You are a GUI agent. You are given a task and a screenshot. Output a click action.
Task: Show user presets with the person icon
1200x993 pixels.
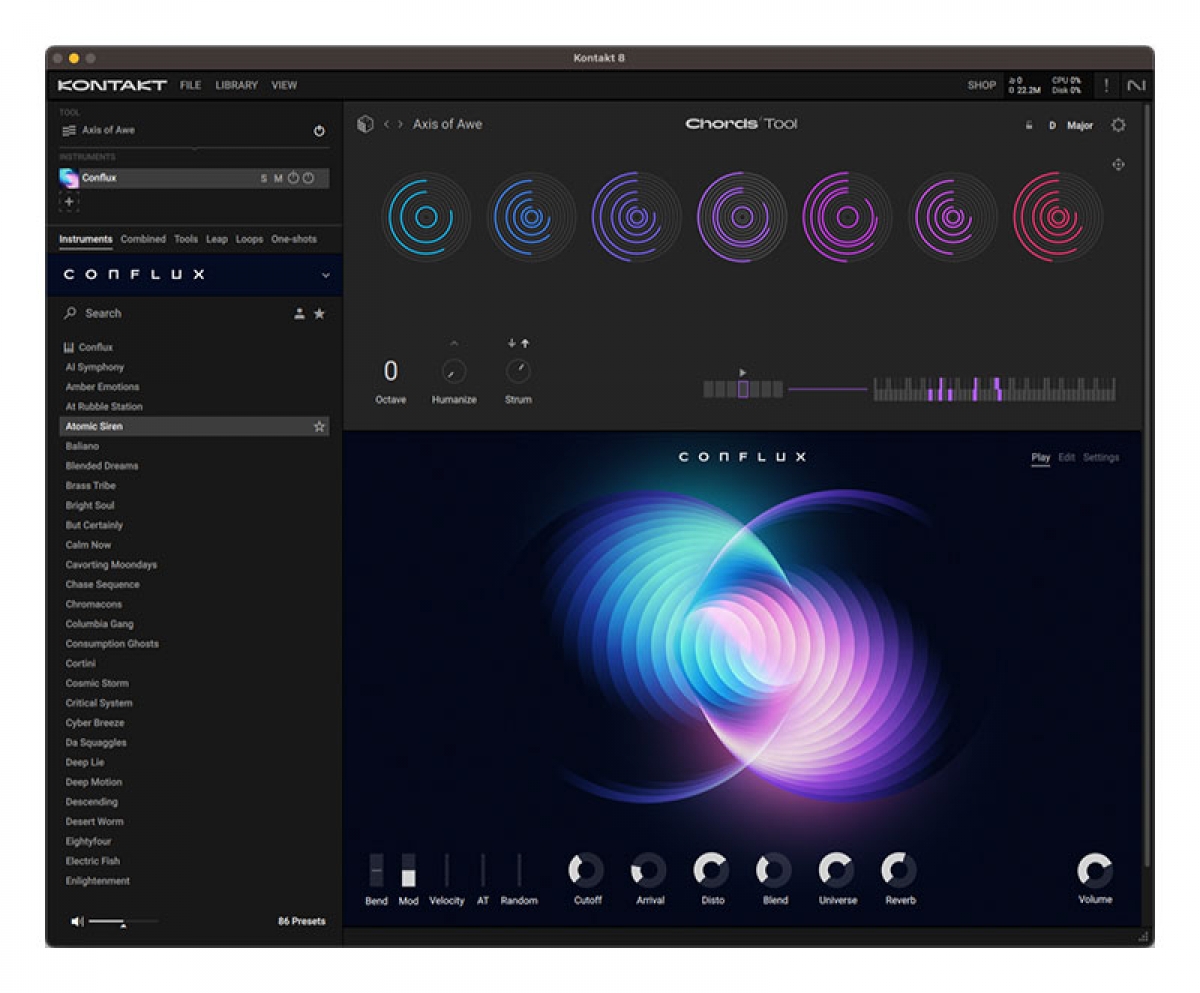pyautogui.click(x=299, y=314)
